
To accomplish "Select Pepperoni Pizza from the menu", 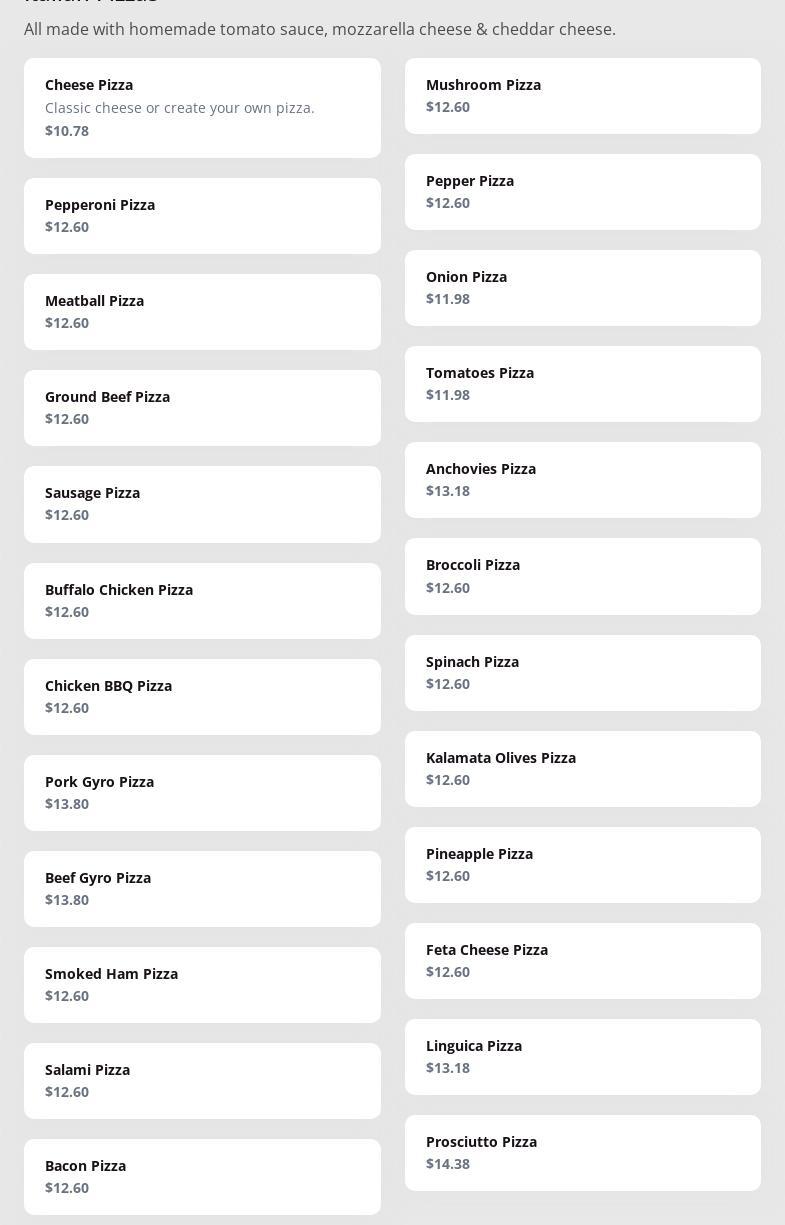I will click(202, 216).
